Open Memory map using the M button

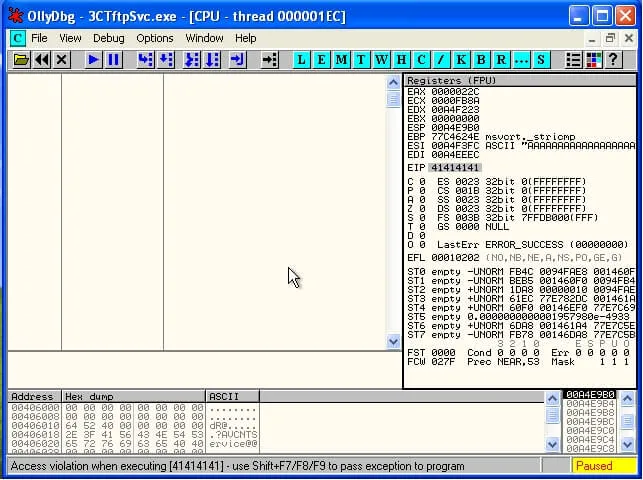coord(341,60)
